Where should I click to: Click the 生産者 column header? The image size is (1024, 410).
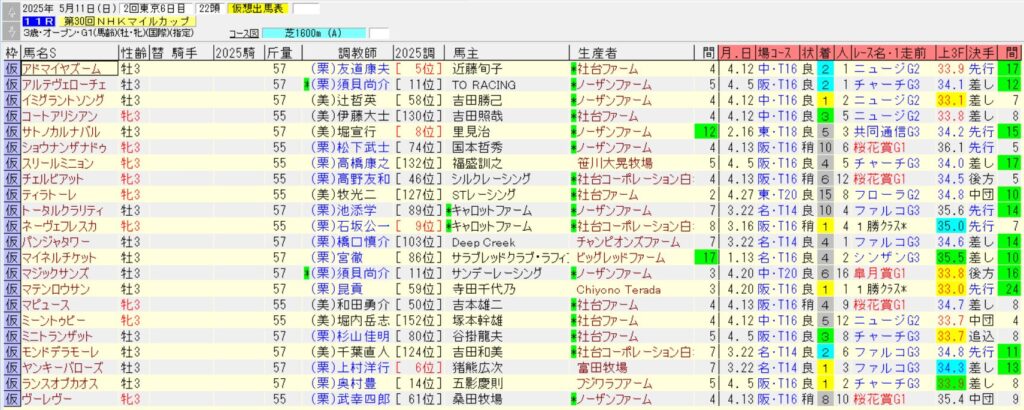(632, 54)
